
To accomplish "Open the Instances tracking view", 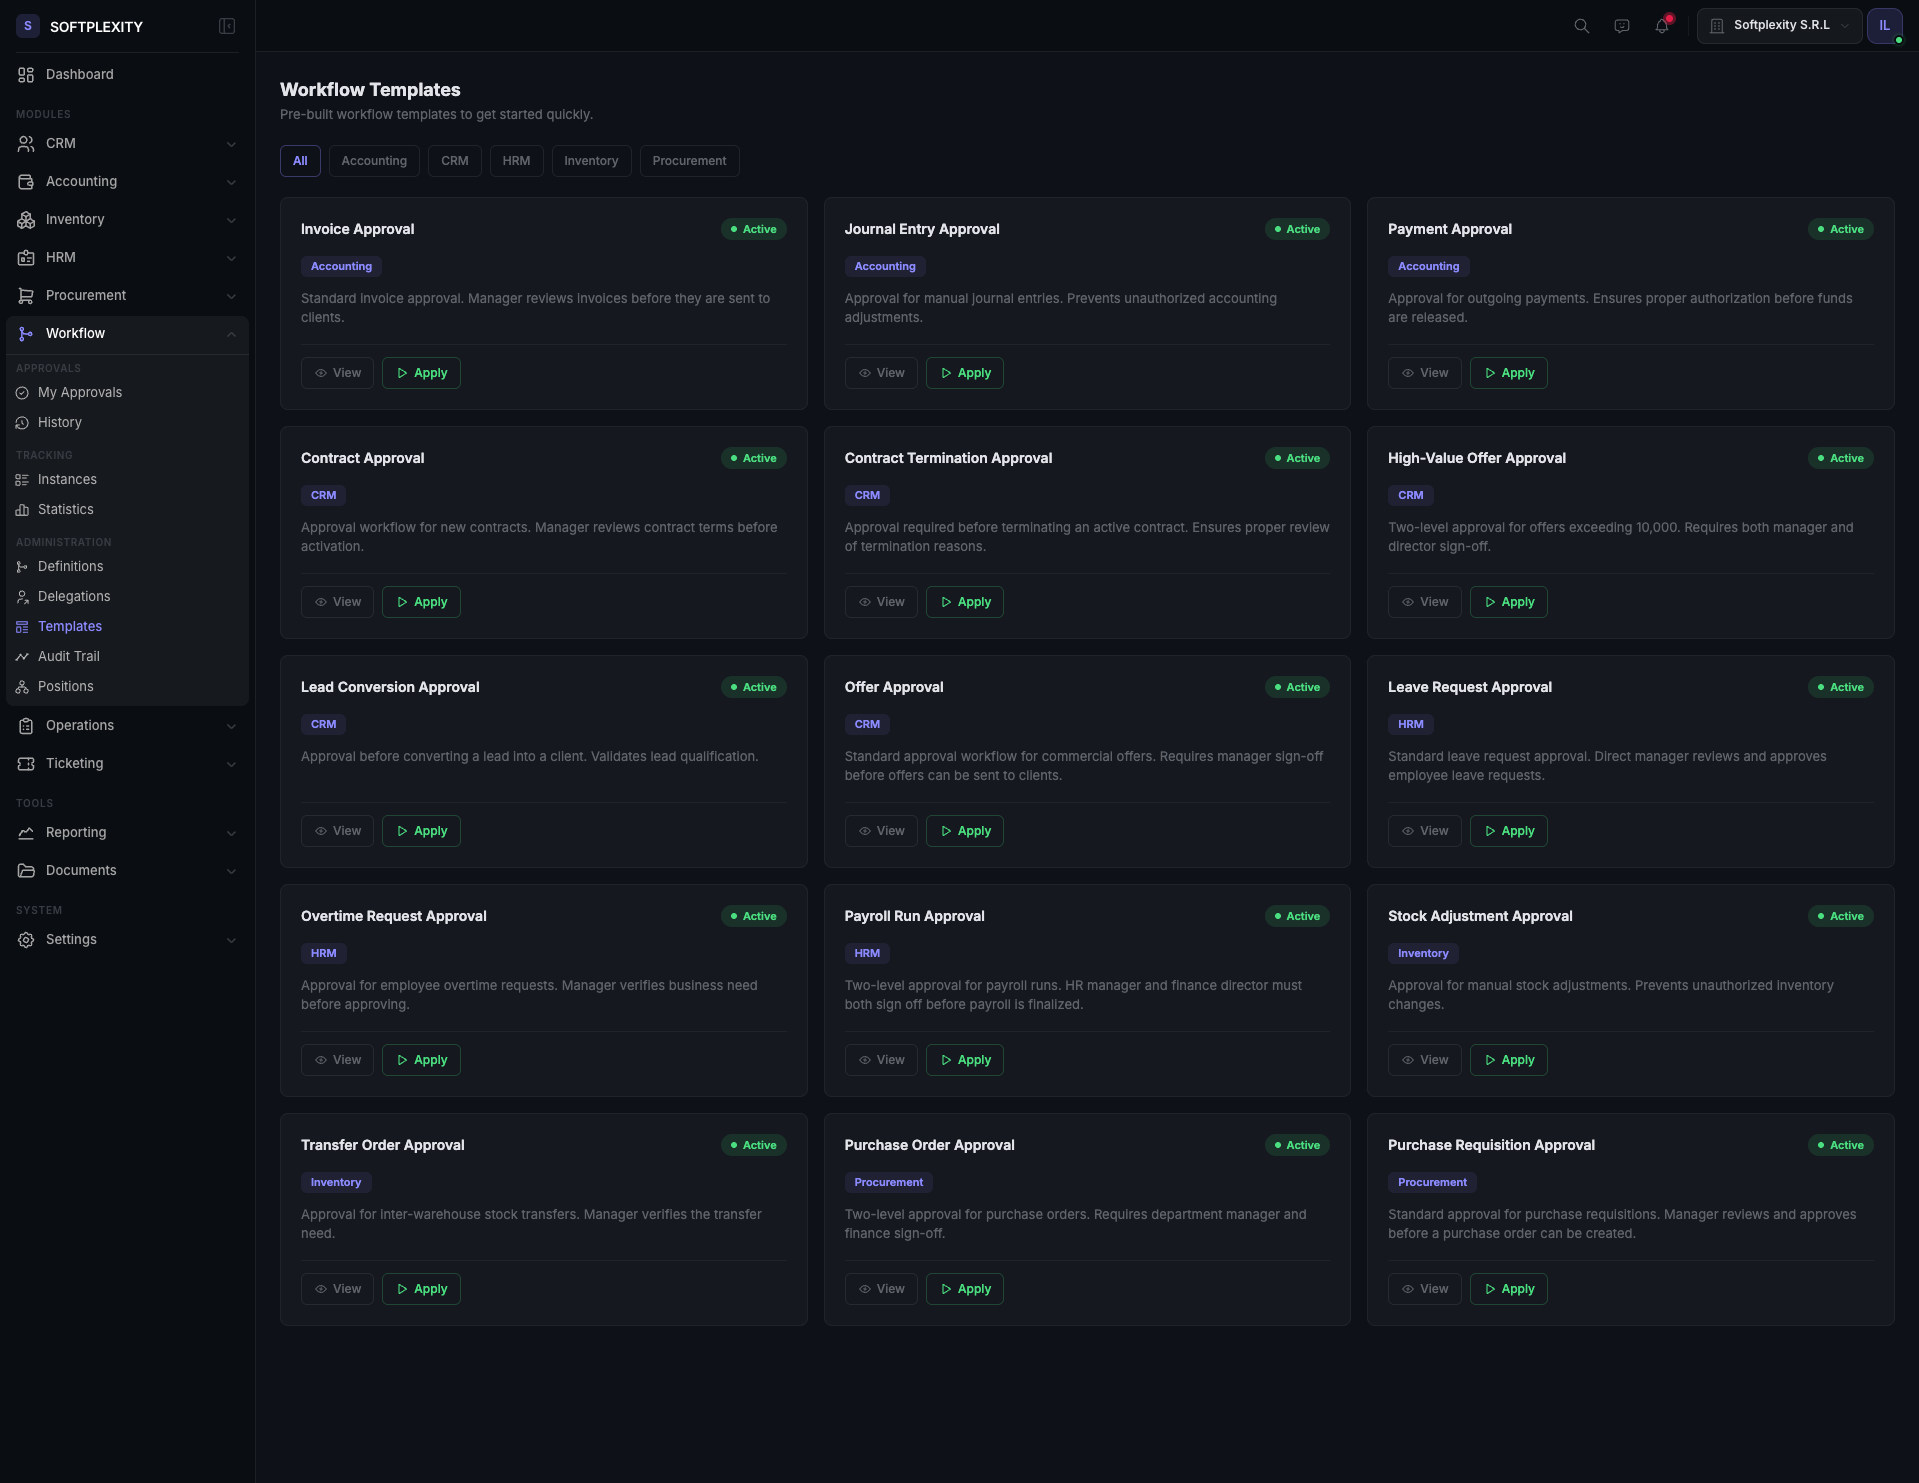I will 67,479.
